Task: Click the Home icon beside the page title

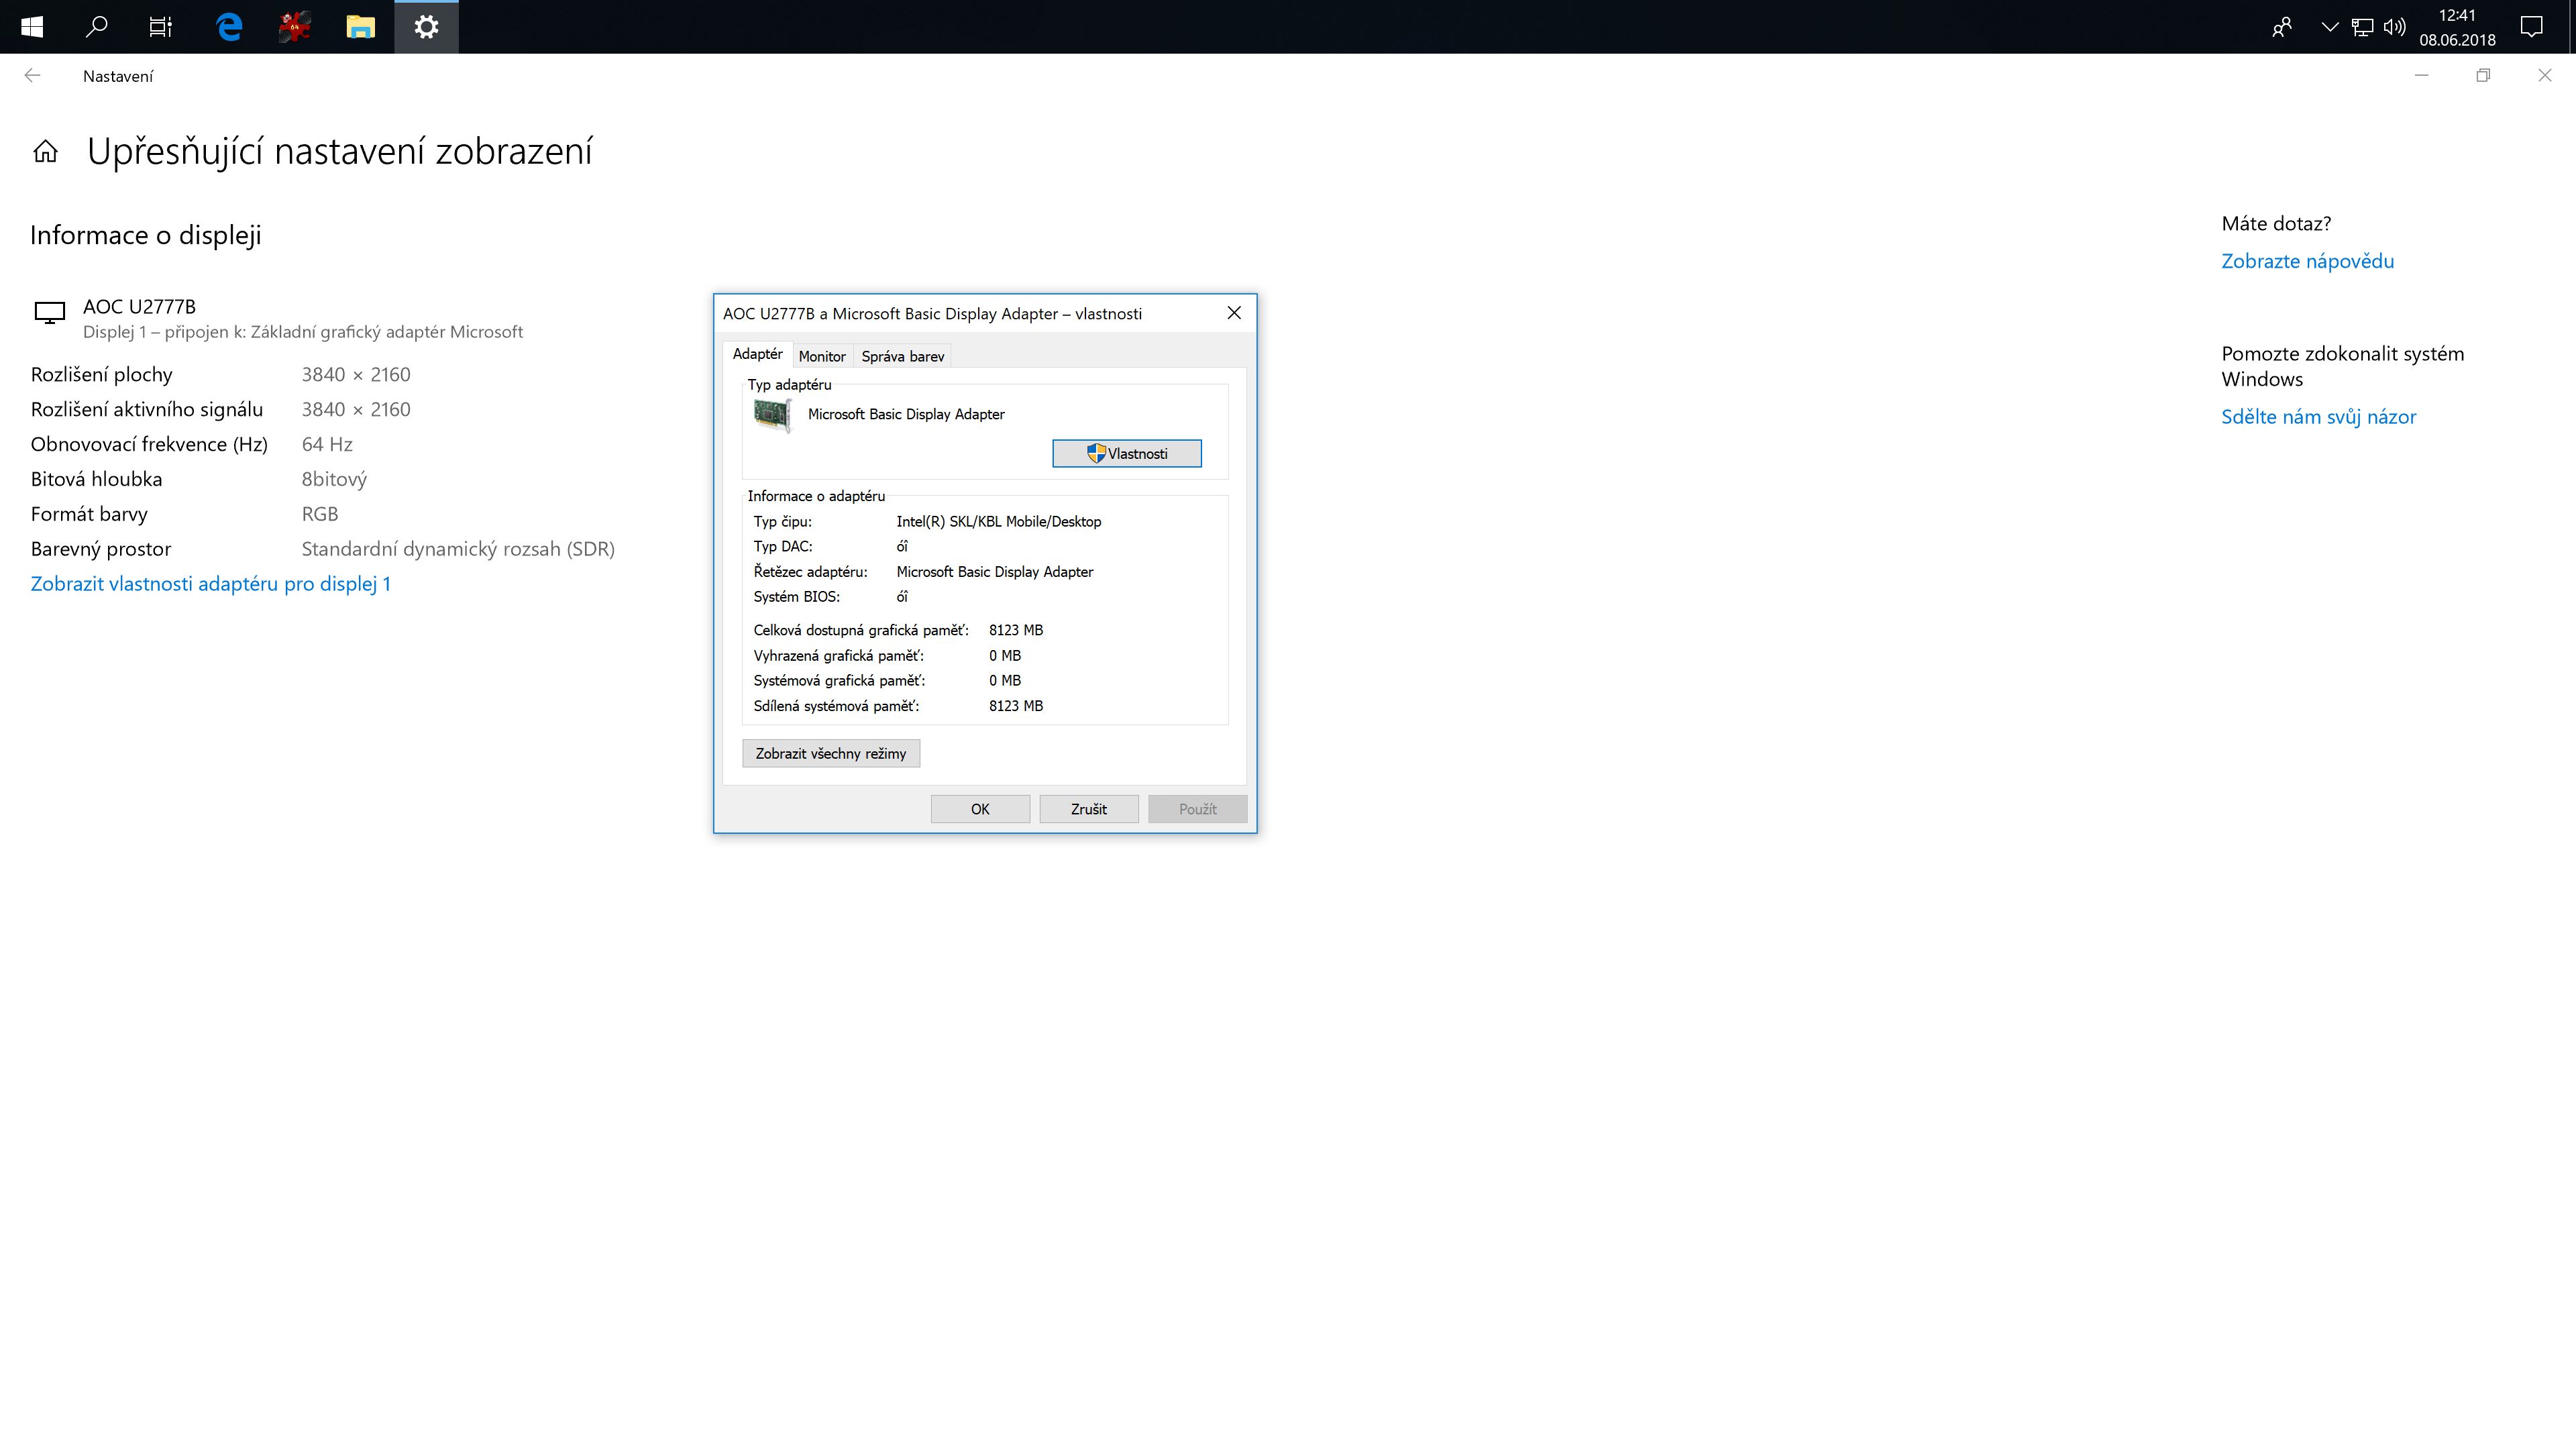Action: tap(45, 152)
